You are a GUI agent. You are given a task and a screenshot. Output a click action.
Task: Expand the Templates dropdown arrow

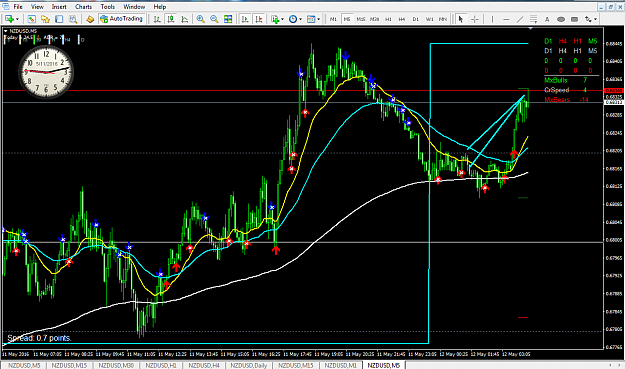[318, 19]
